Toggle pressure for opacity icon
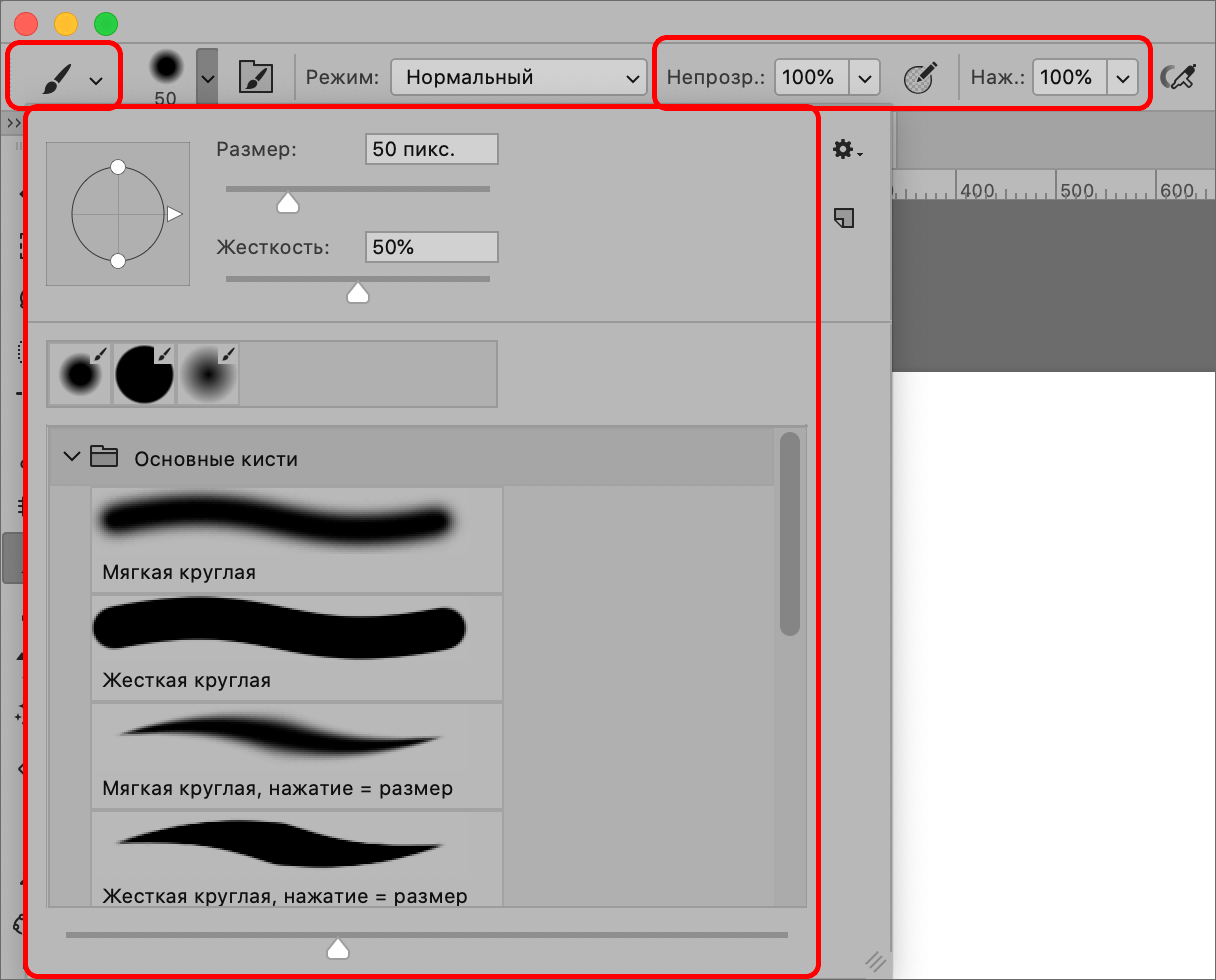 point(920,77)
